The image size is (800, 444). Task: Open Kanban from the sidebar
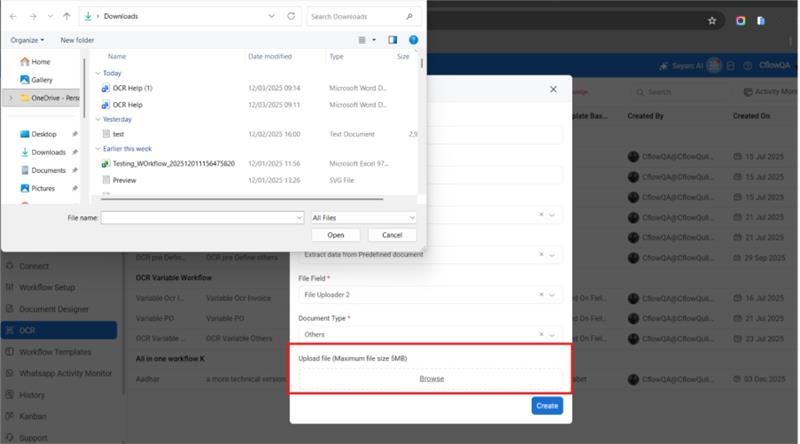[33, 416]
